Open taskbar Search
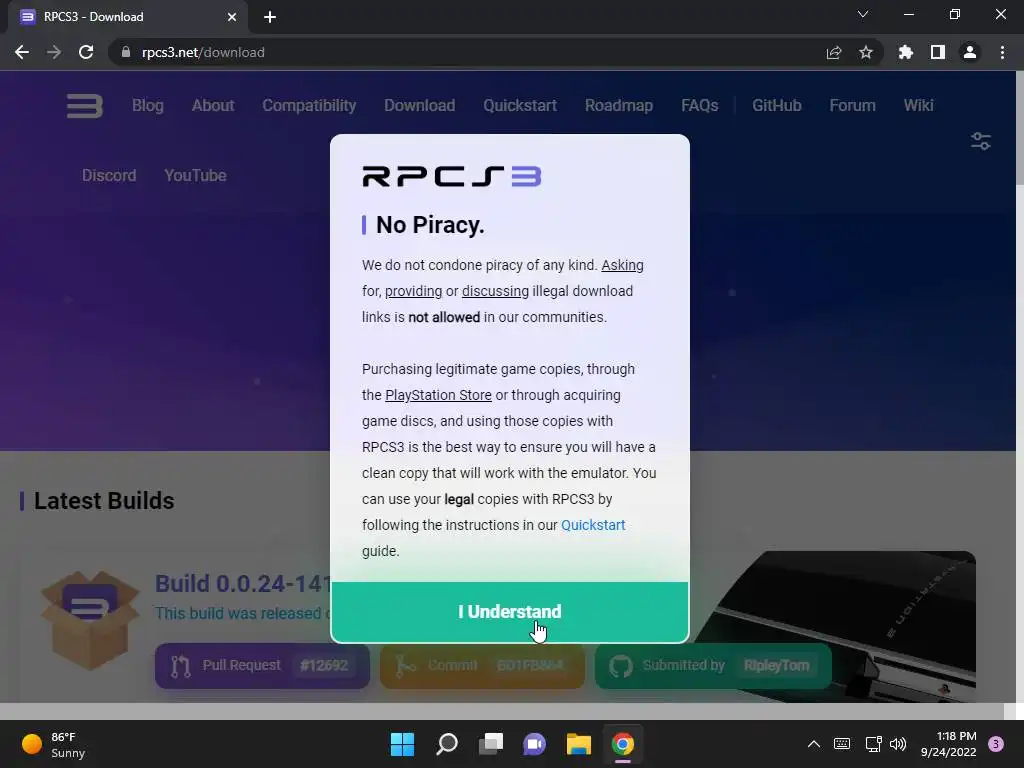The image size is (1024, 768). [447, 744]
